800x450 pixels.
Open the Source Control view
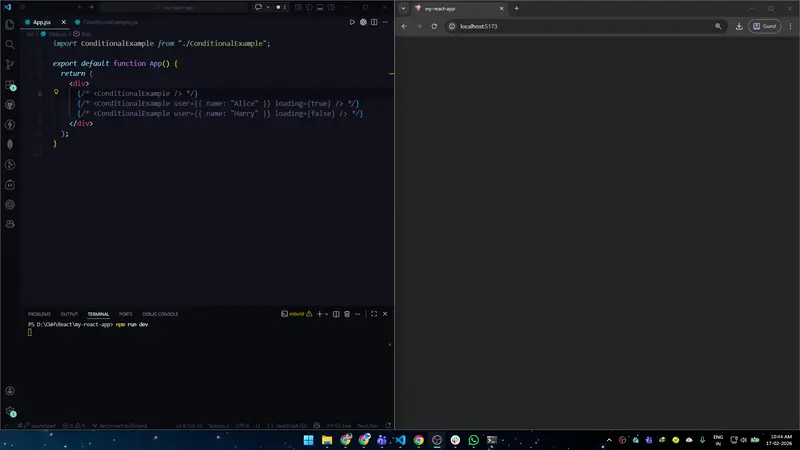10,64
